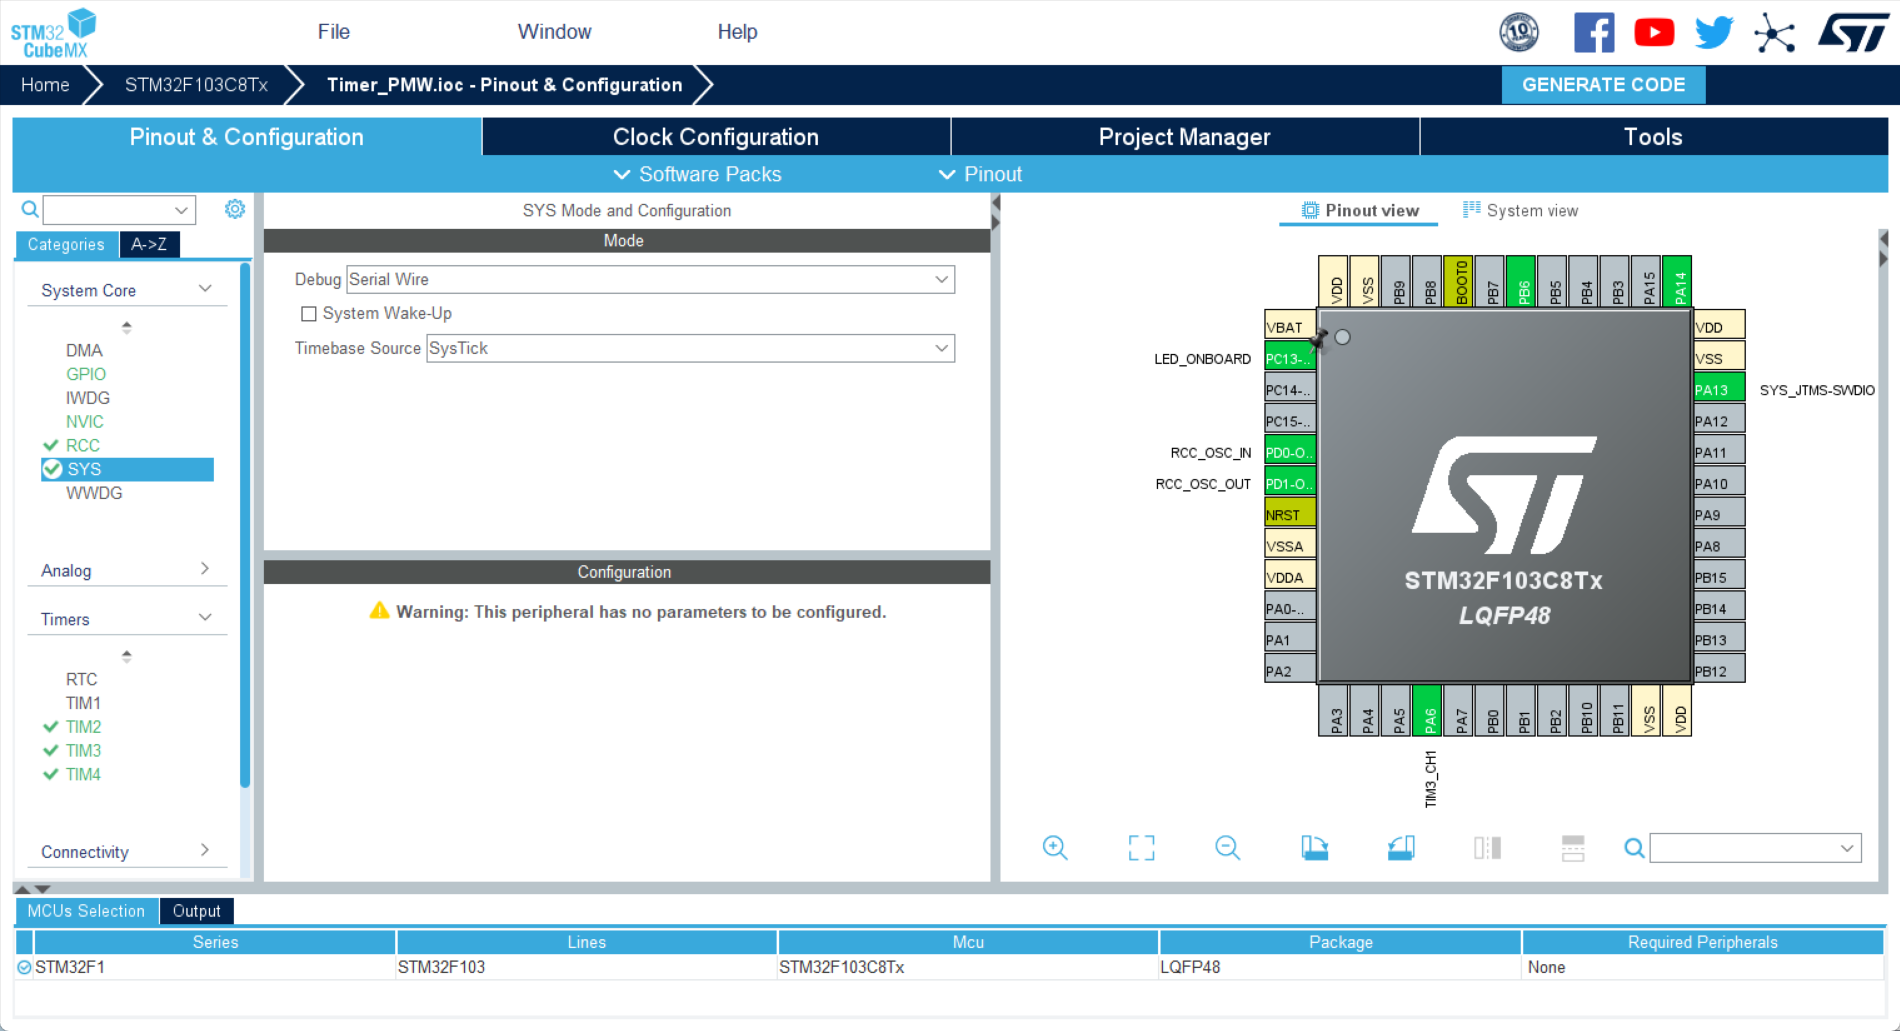Select the NRST pin on the chip
This screenshot has height=1031, width=1900.
1290,514
